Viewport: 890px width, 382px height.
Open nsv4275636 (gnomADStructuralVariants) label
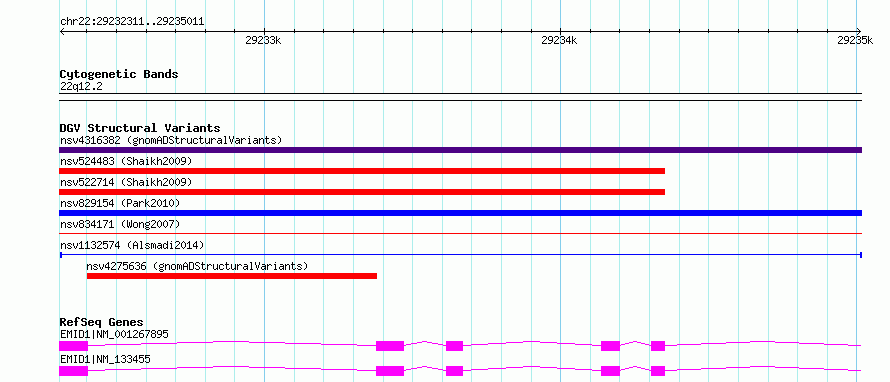tap(197, 266)
